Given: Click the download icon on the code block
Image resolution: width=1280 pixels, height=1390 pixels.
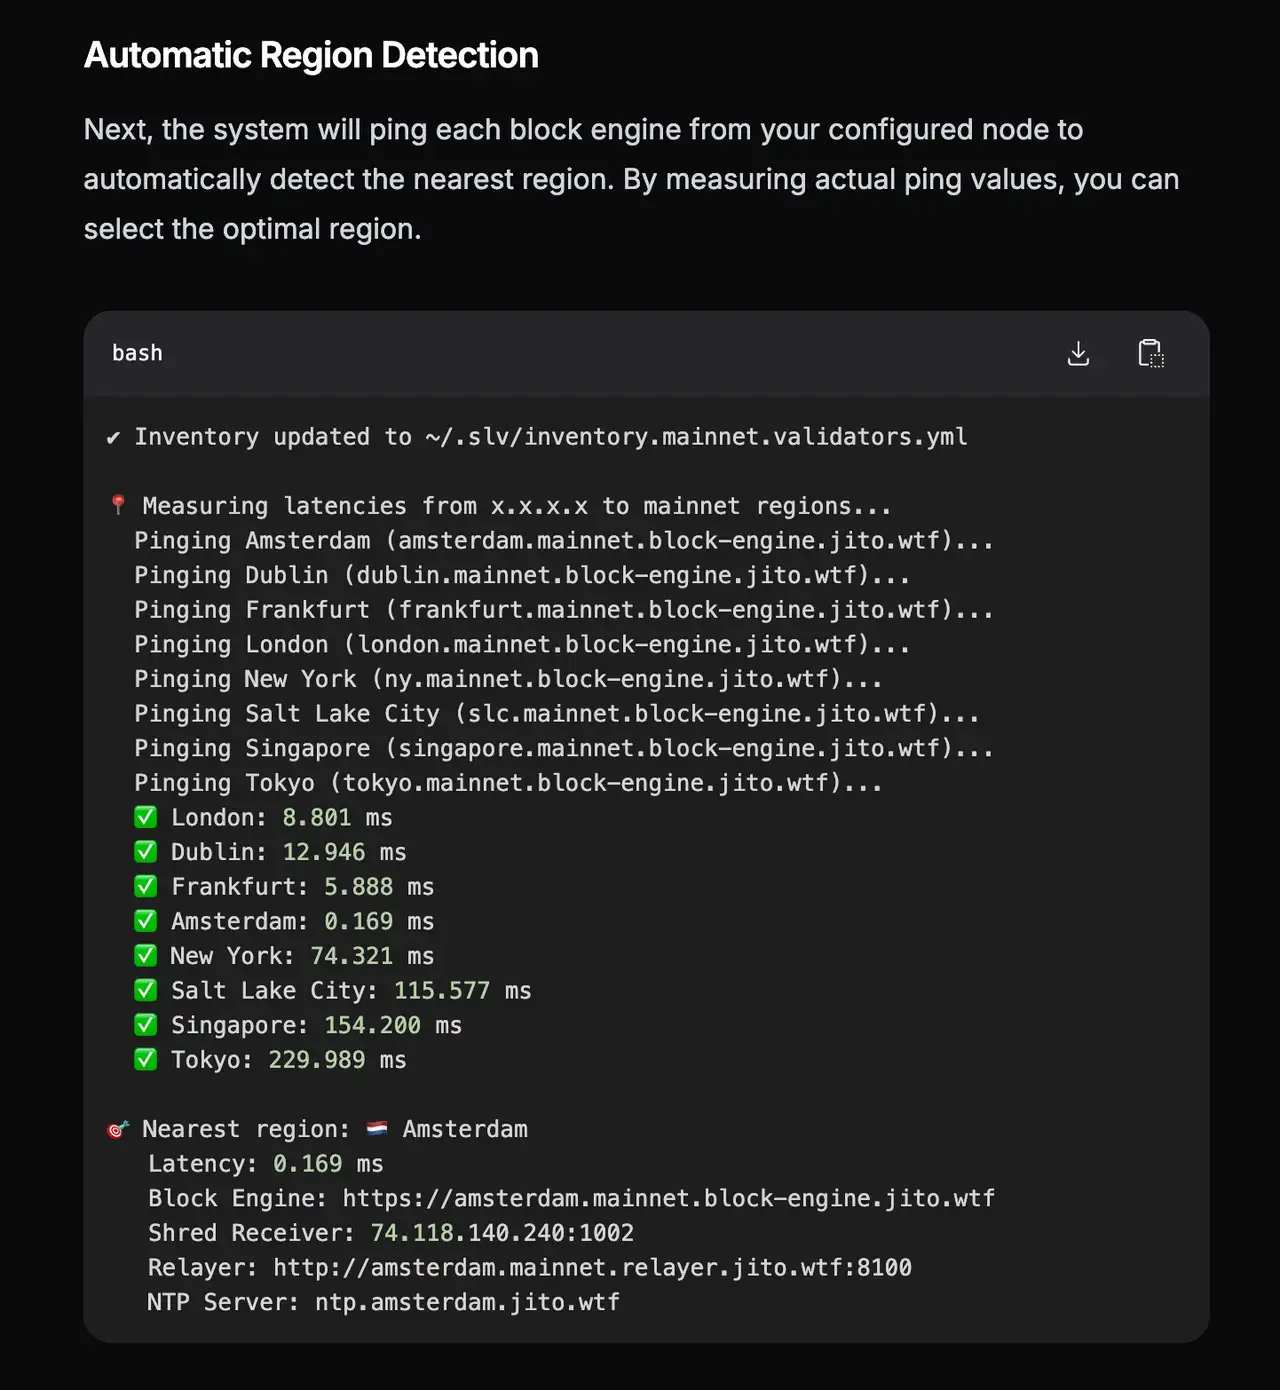Looking at the screenshot, I should click(x=1078, y=353).
